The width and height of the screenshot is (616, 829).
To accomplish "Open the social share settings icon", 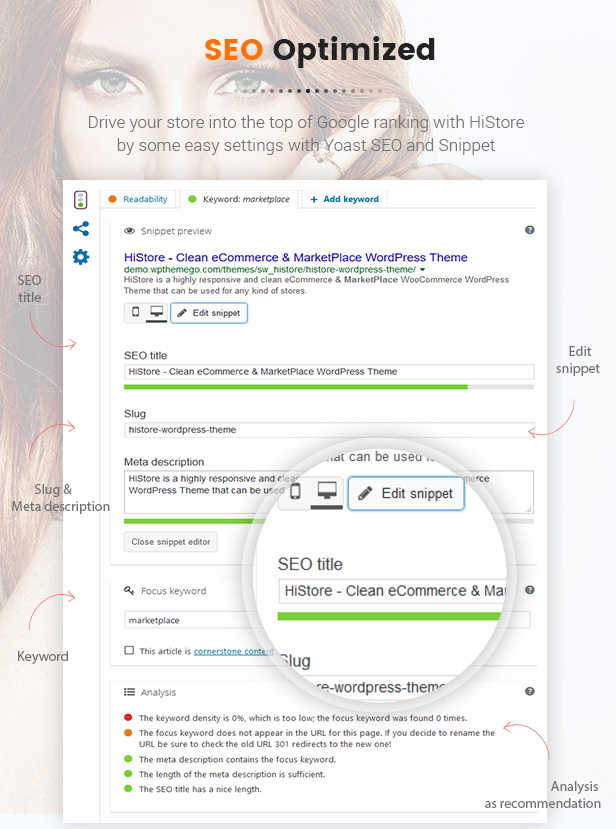I will (81, 229).
